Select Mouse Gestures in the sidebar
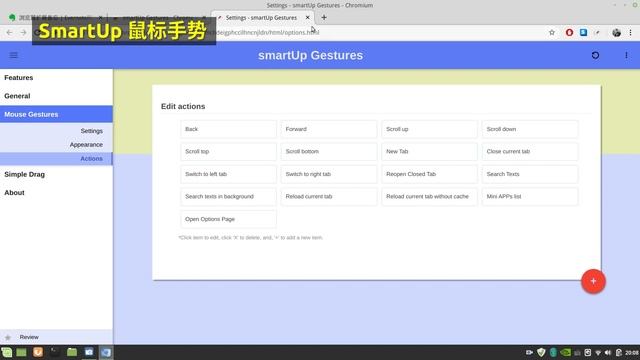This screenshot has width=640, height=360. click(56, 114)
